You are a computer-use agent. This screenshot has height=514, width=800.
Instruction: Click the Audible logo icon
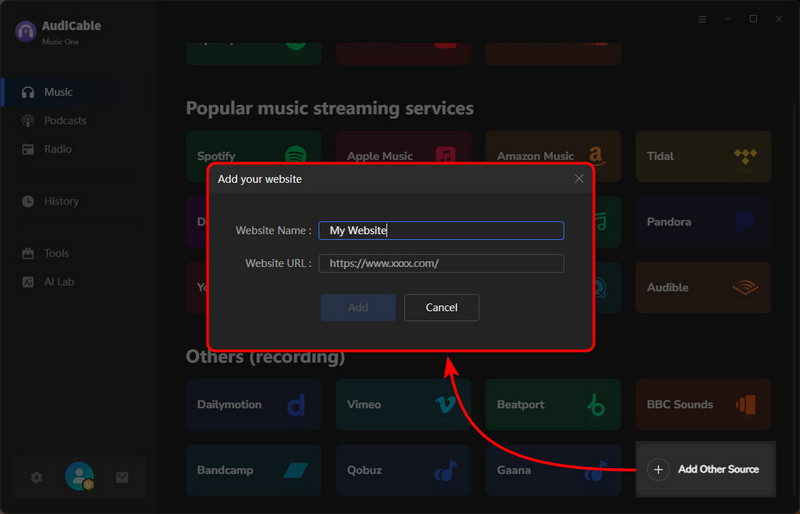pyautogui.click(x=745, y=287)
